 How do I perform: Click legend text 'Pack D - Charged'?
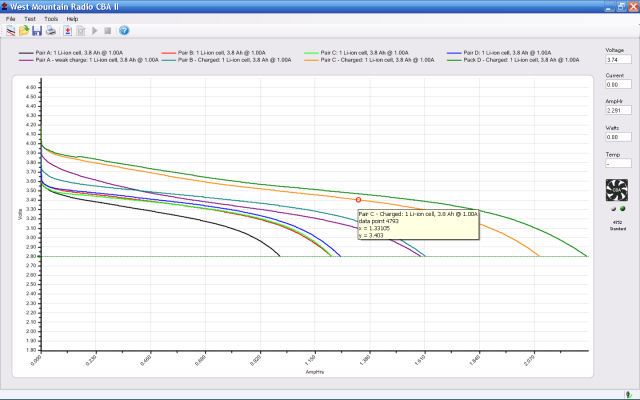tap(486, 60)
